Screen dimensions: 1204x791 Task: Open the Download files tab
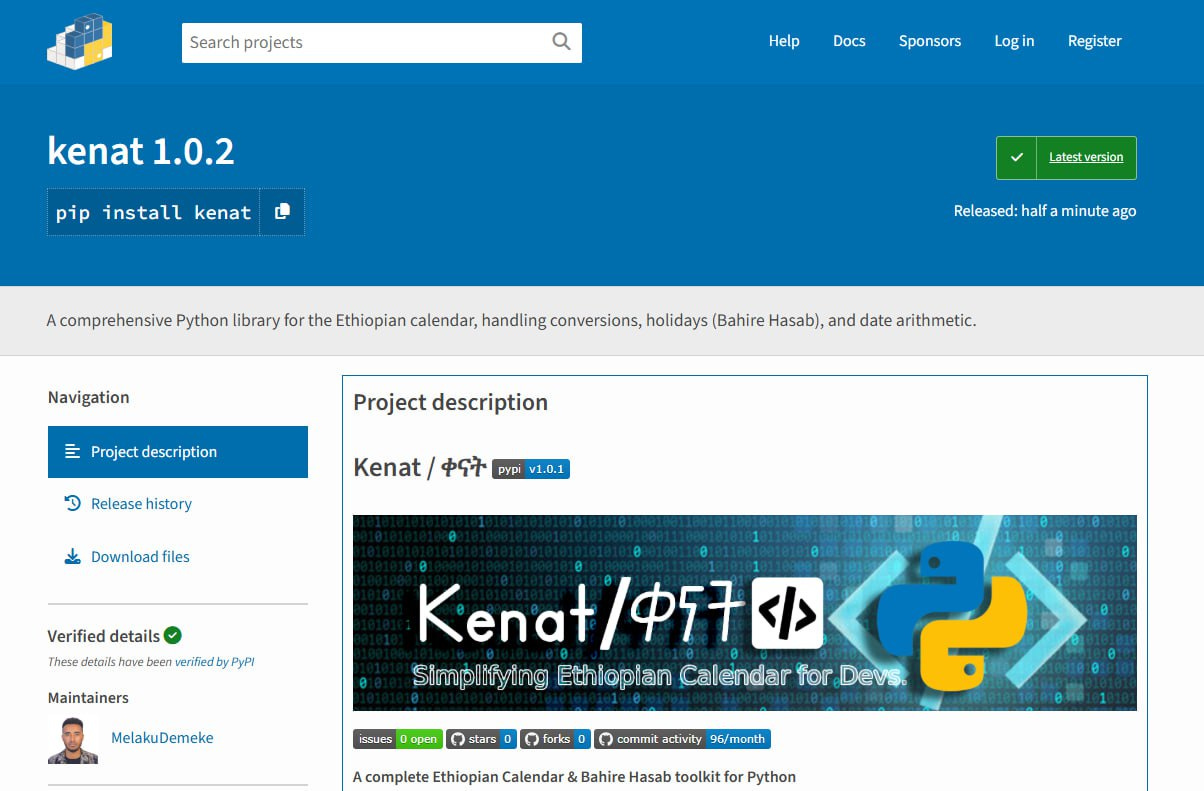pyautogui.click(x=178, y=557)
